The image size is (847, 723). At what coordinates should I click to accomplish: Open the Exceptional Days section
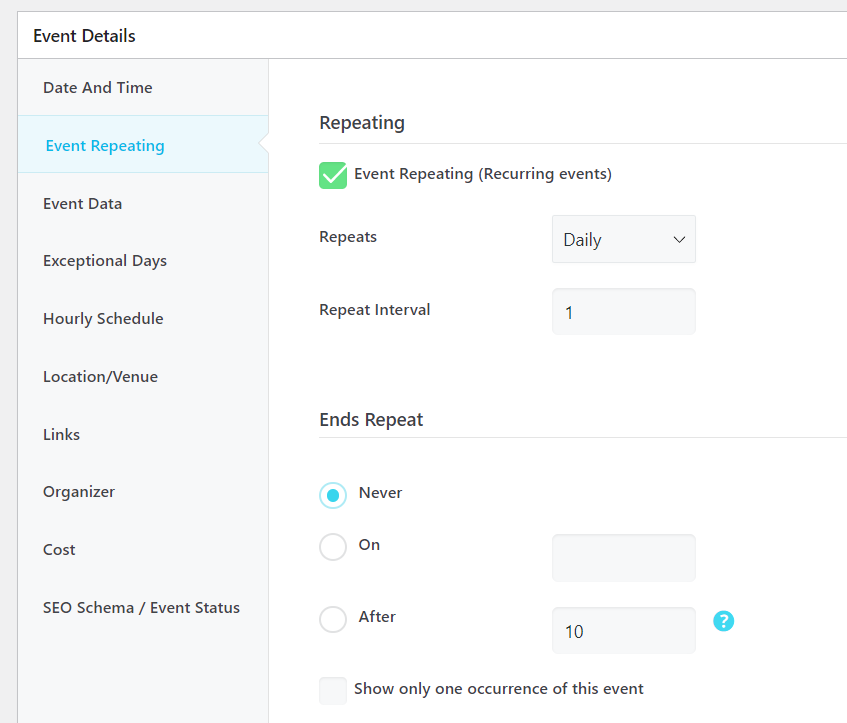[105, 261]
